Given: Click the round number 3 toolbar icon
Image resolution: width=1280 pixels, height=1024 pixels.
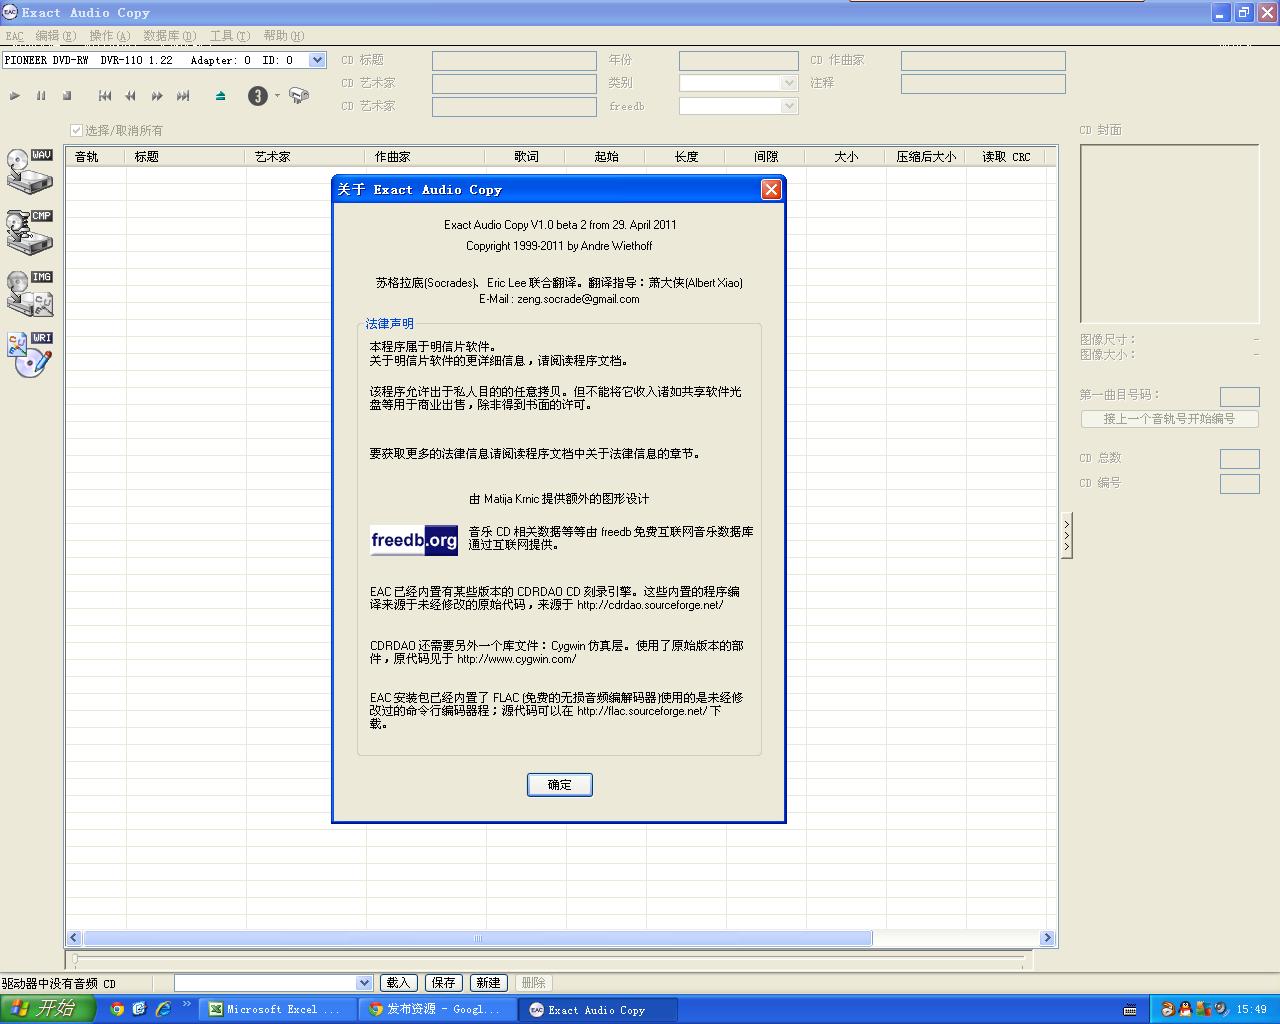Looking at the screenshot, I should click(x=258, y=96).
